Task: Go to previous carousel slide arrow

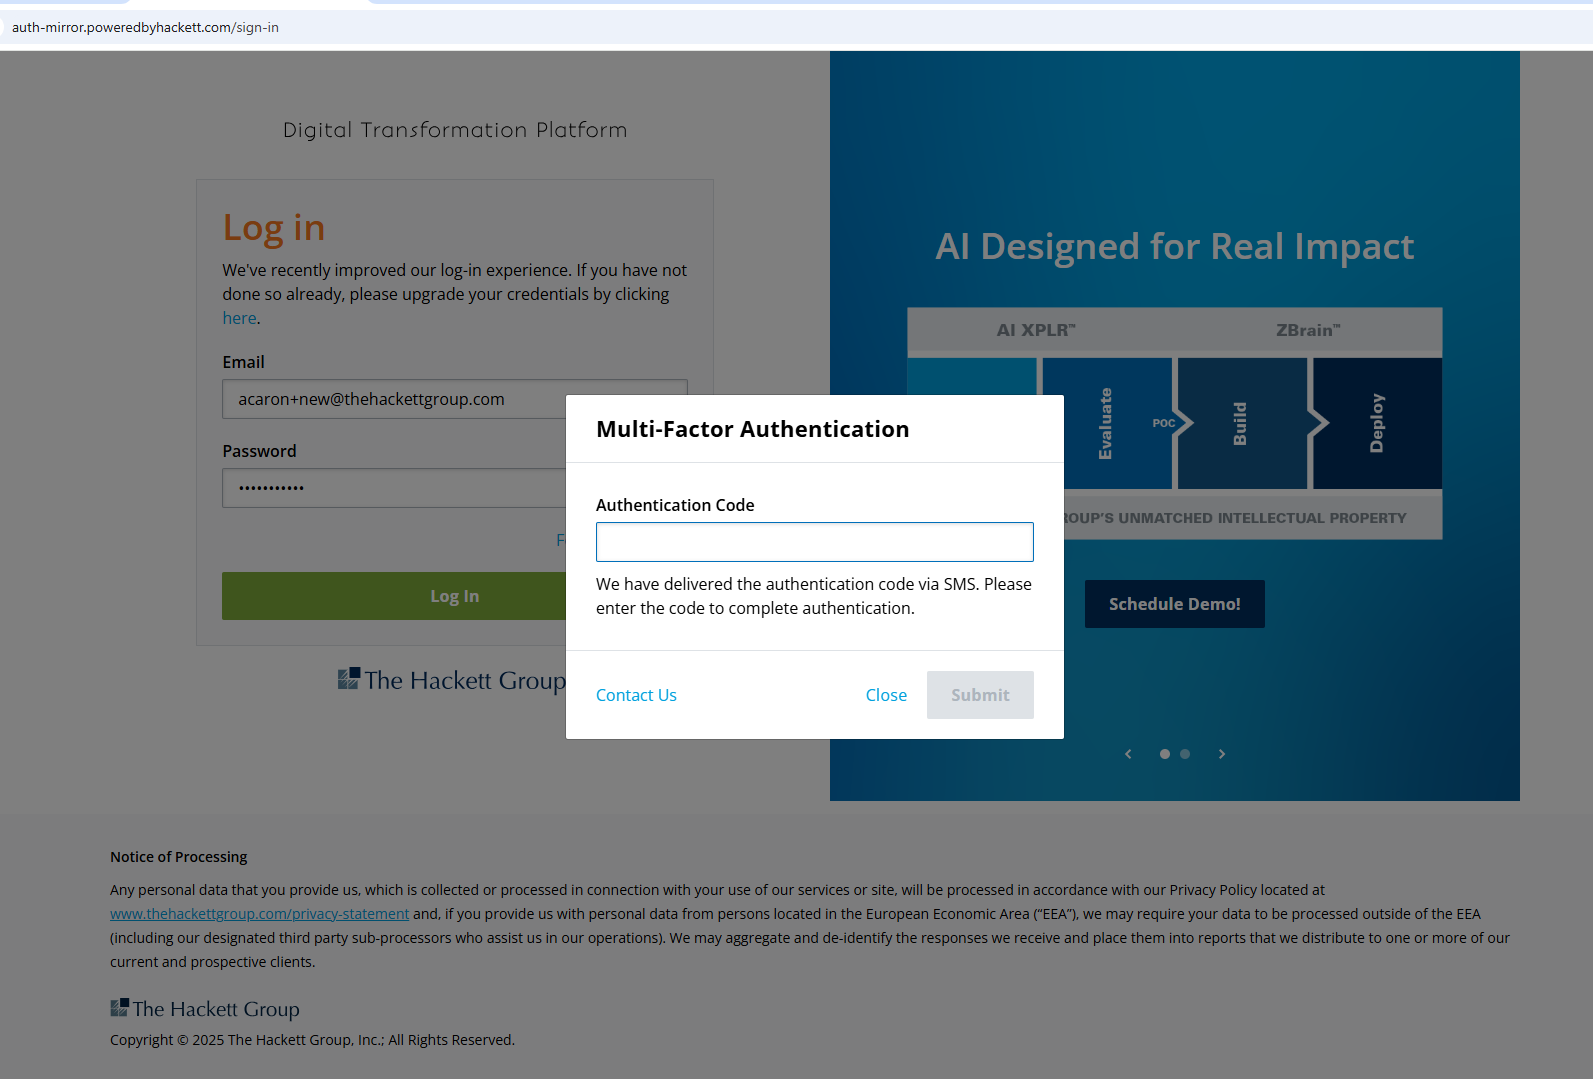Action: tap(1128, 754)
